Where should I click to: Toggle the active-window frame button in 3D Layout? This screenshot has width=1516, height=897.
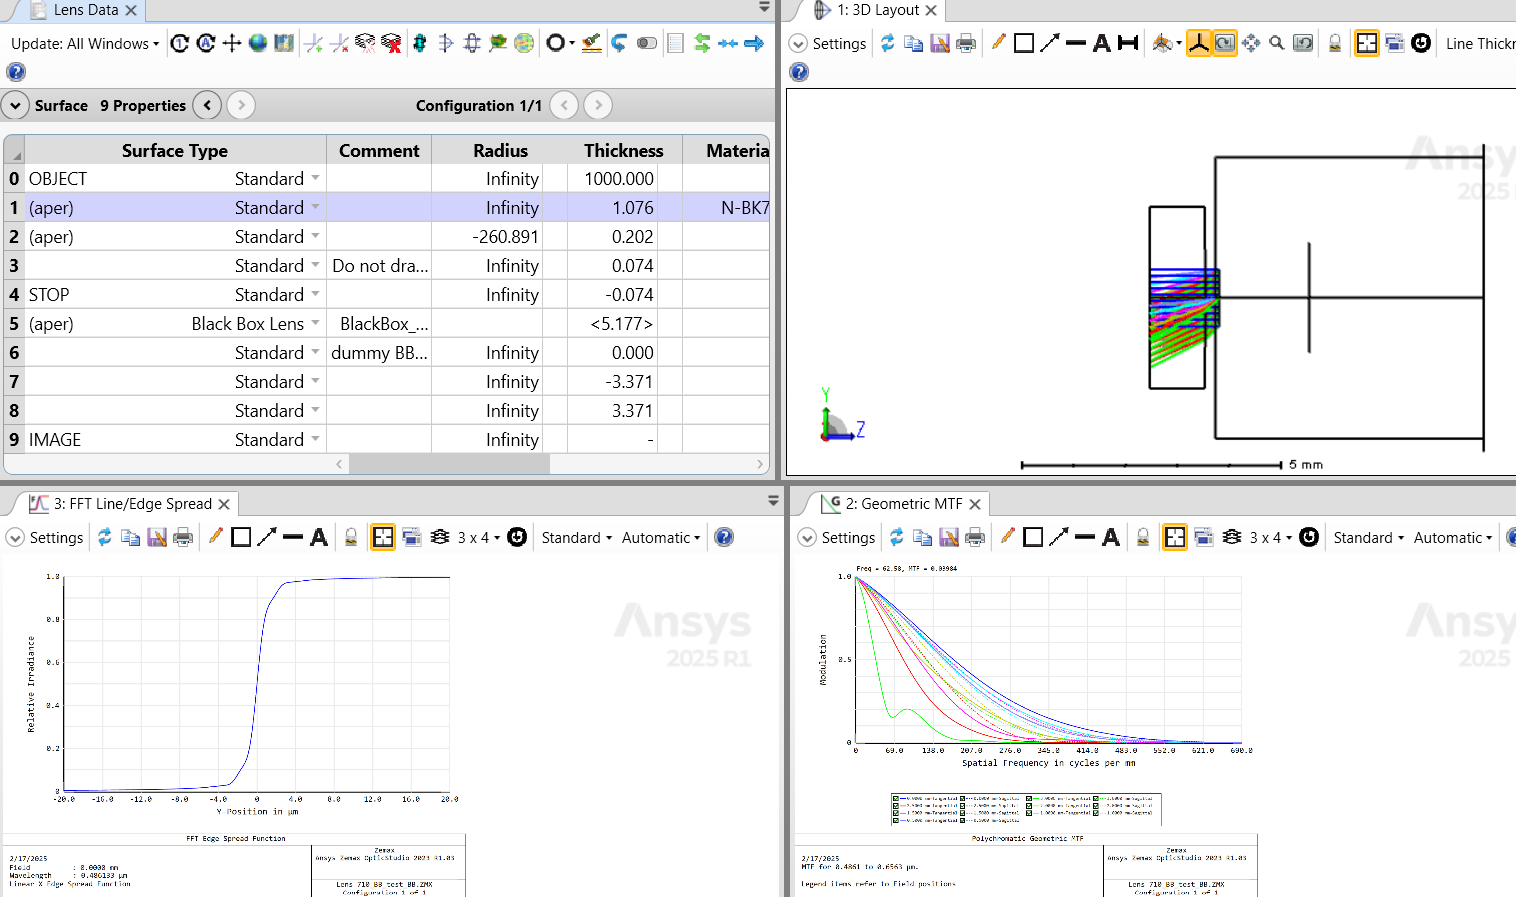[x=1367, y=43]
